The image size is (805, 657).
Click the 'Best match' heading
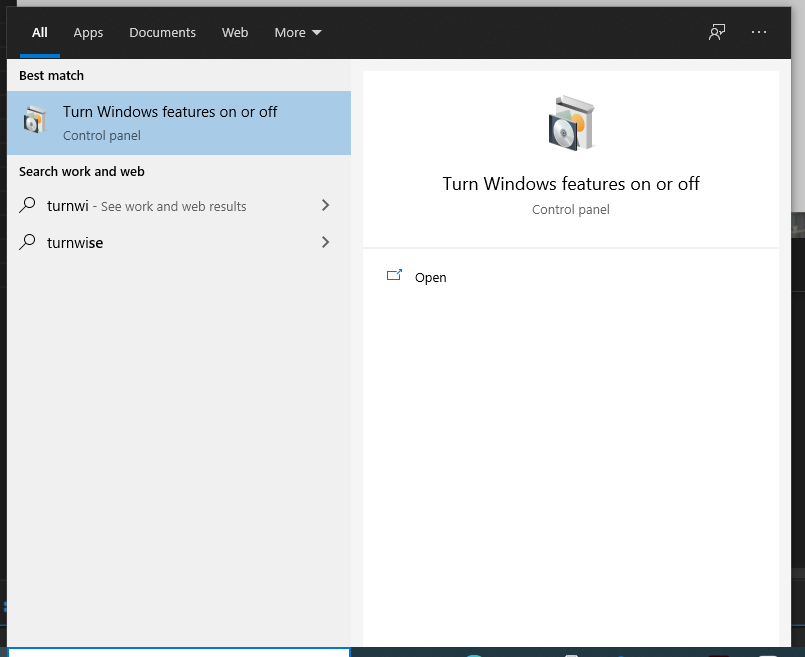click(x=51, y=75)
